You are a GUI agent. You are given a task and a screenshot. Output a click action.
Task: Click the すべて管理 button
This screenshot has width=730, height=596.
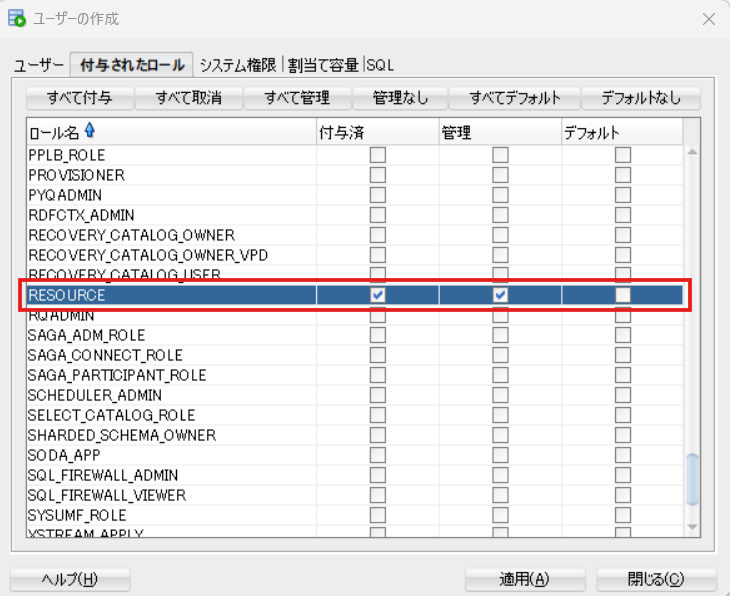coord(297,98)
